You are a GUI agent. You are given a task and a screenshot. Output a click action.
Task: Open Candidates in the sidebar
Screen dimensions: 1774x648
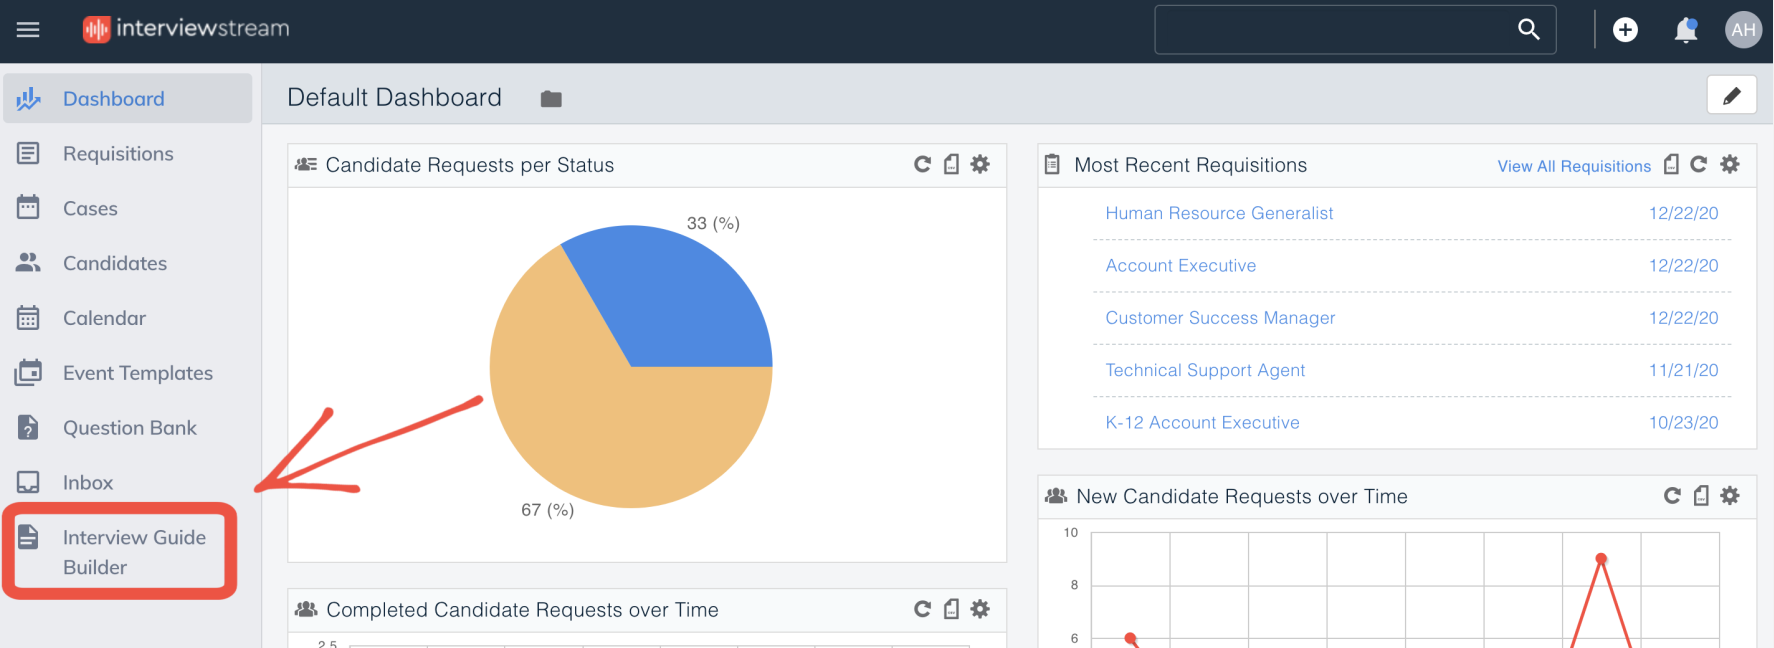[128, 263]
